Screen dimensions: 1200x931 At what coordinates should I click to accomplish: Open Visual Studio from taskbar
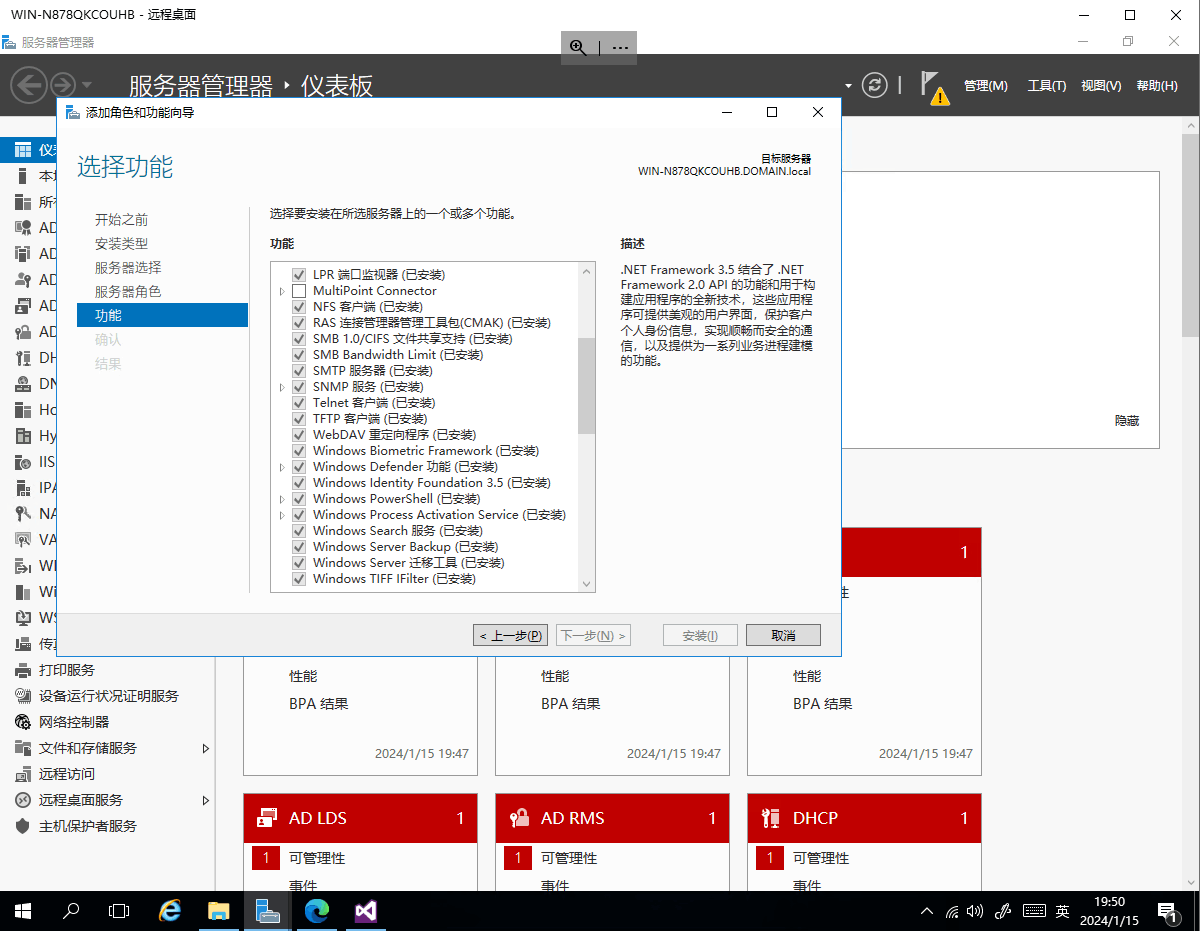click(365, 911)
